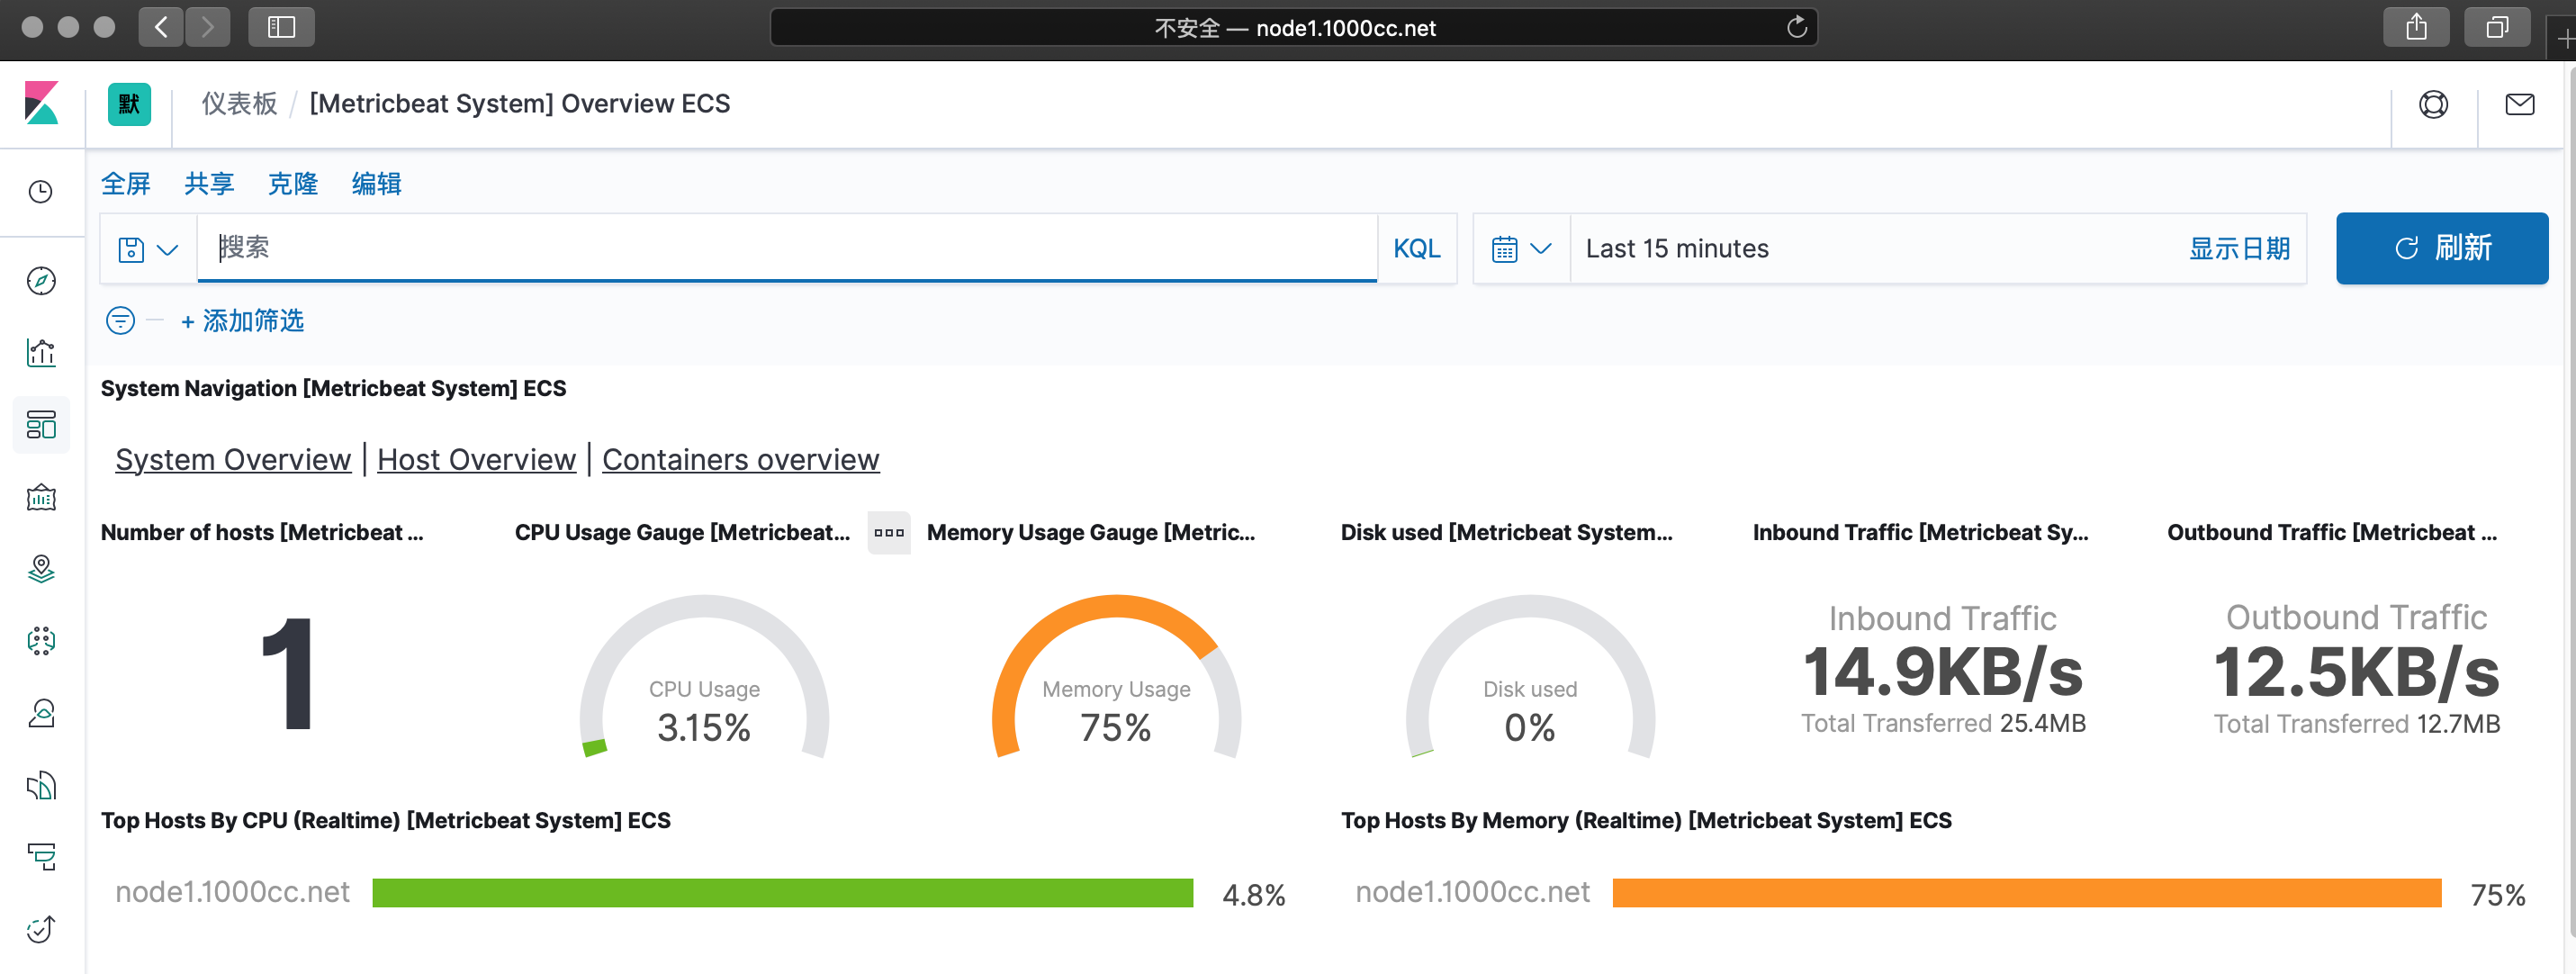Open the filter options circle icon
The width and height of the screenshot is (2576, 974).
pos(120,320)
